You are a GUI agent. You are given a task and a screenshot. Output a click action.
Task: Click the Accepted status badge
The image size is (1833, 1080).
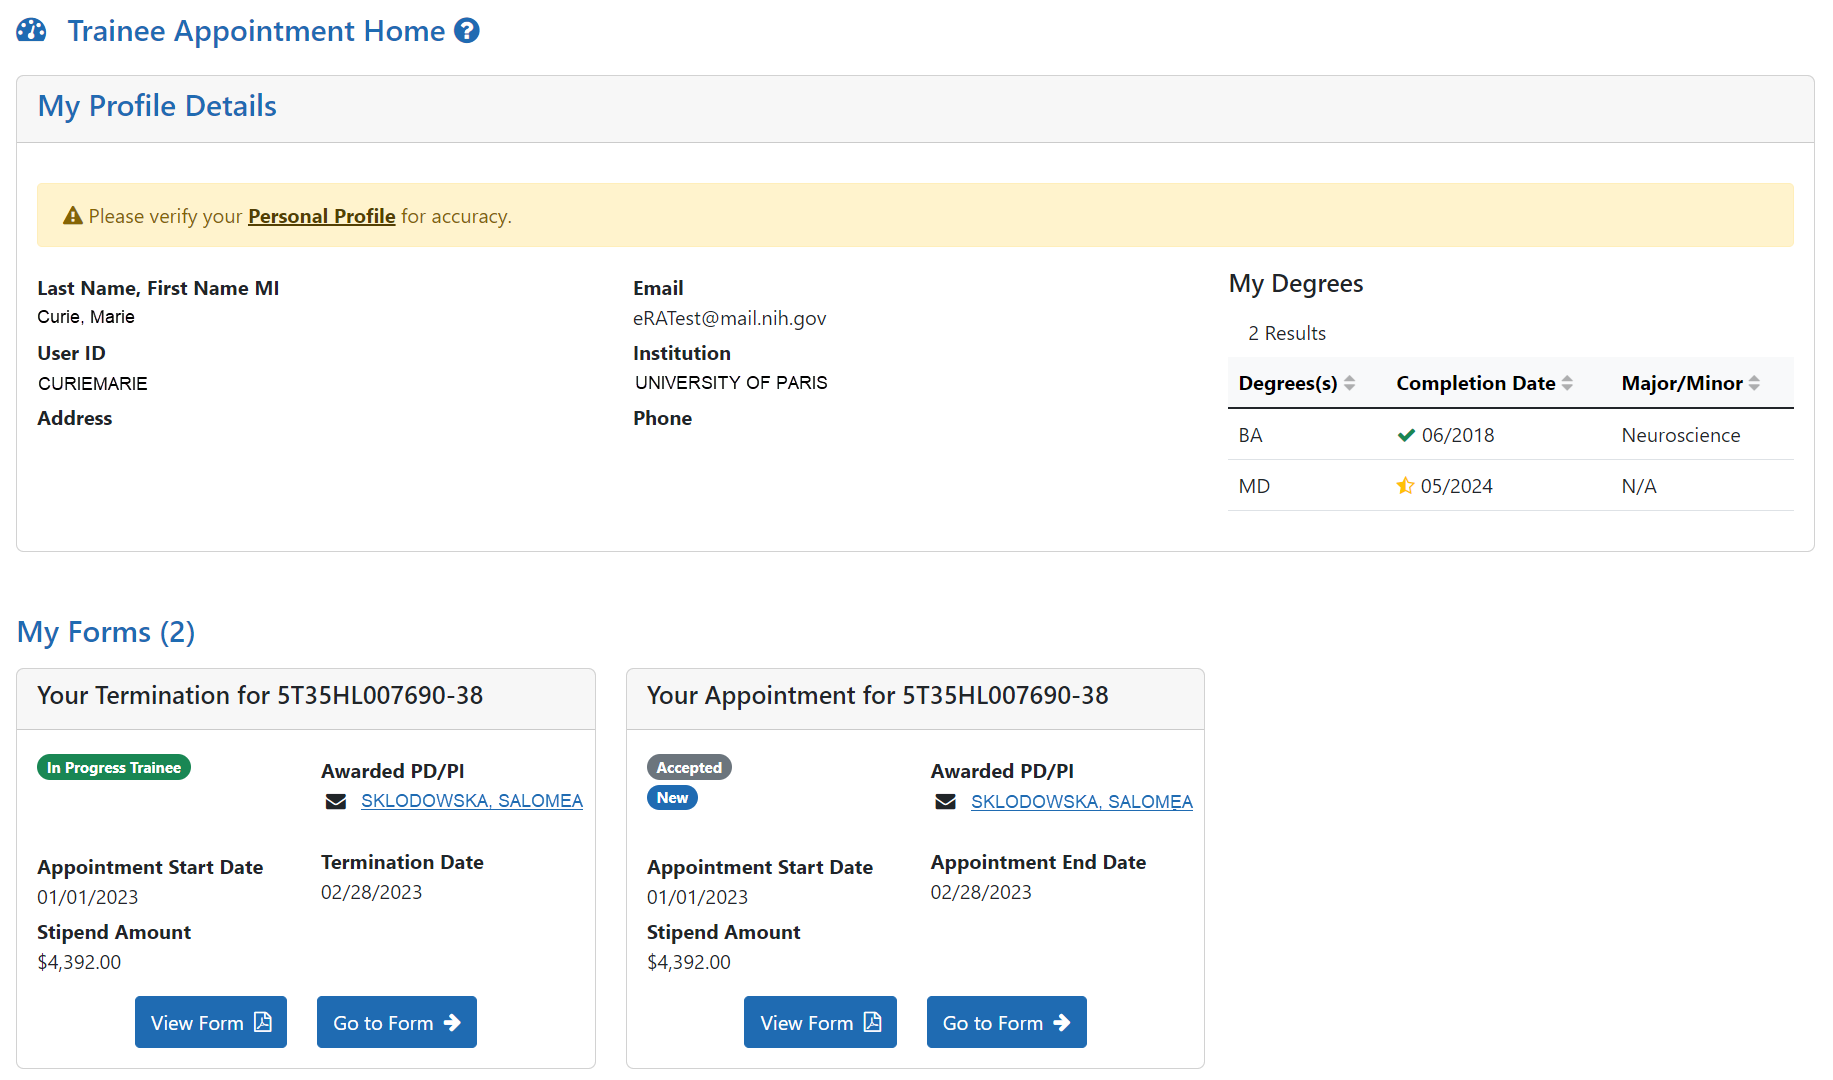click(x=689, y=767)
